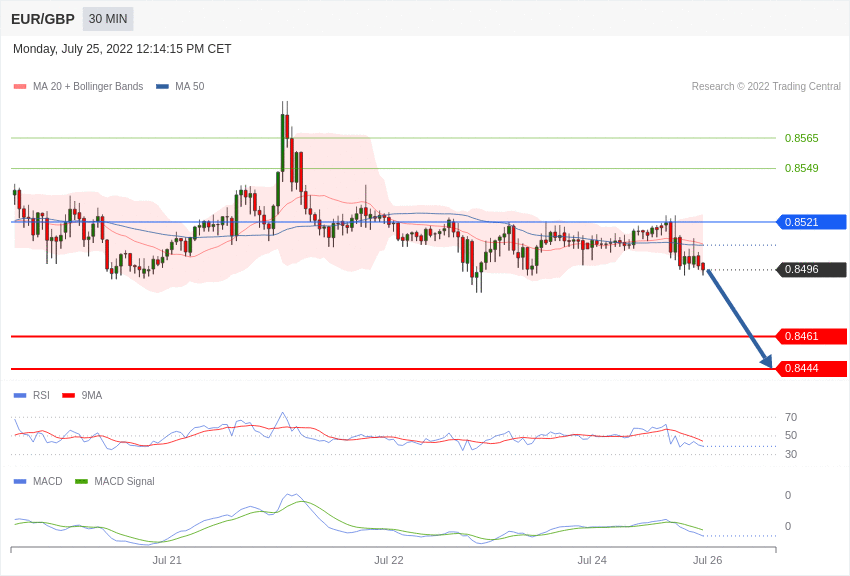850x576 pixels.
Task: Click the green MACD Signal legend swatch
Action: point(81,481)
